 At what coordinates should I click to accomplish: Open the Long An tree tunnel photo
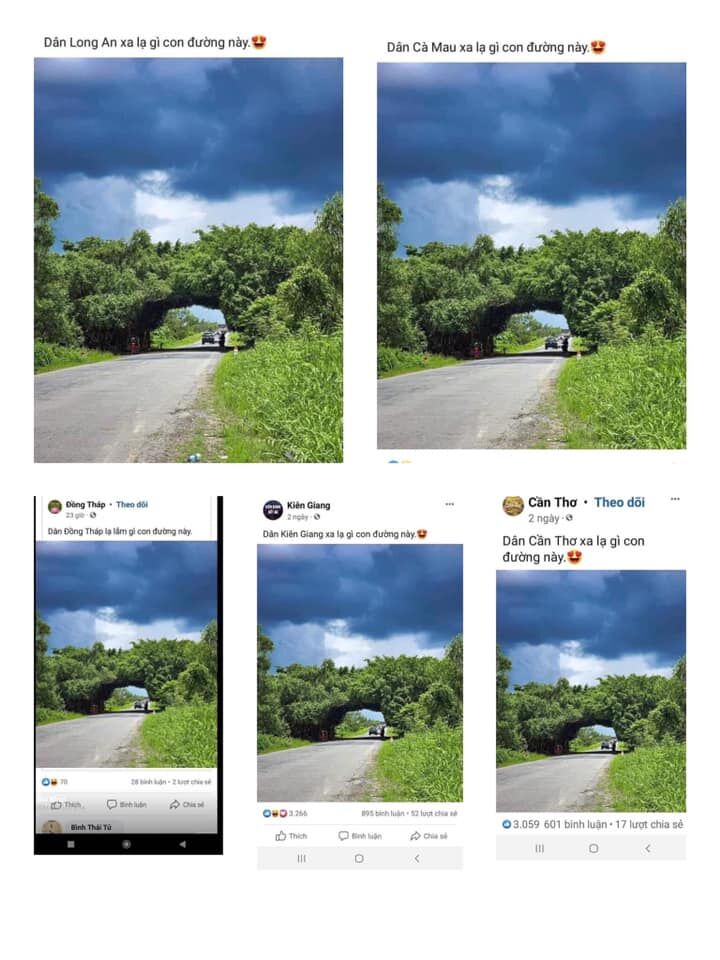tap(189, 260)
